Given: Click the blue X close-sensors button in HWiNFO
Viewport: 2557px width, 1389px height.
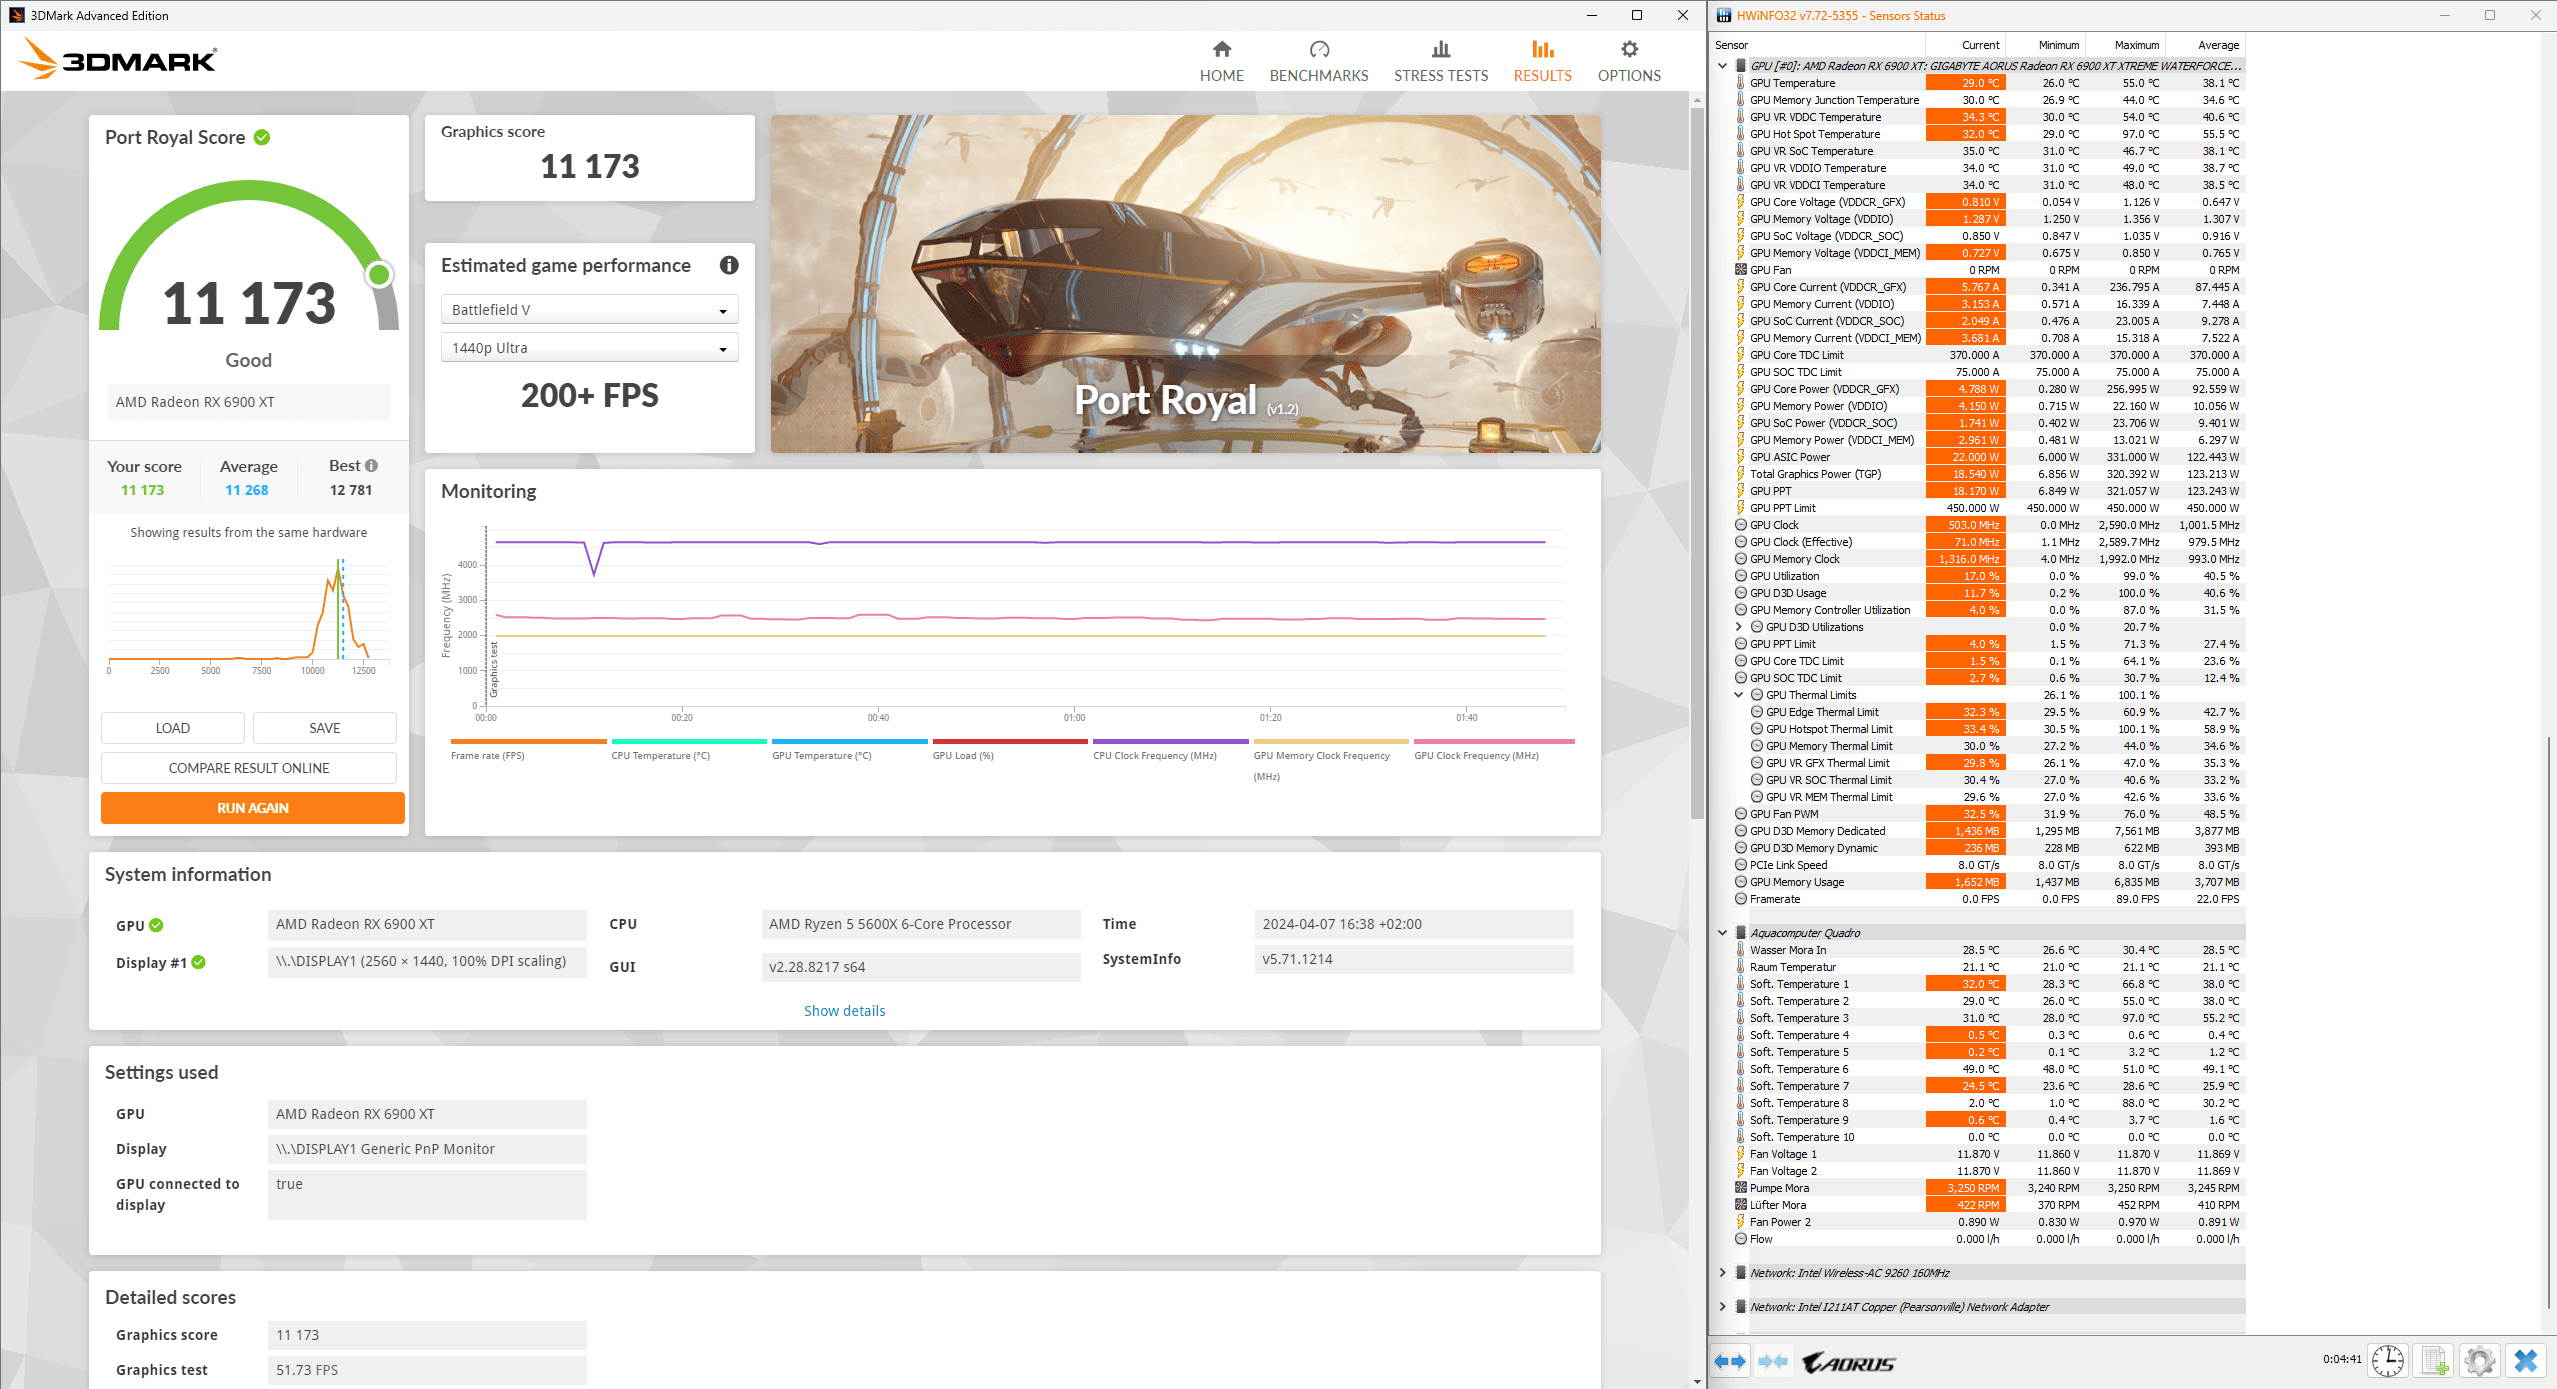Looking at the screenshot, I should [x=2526, y=1361].
